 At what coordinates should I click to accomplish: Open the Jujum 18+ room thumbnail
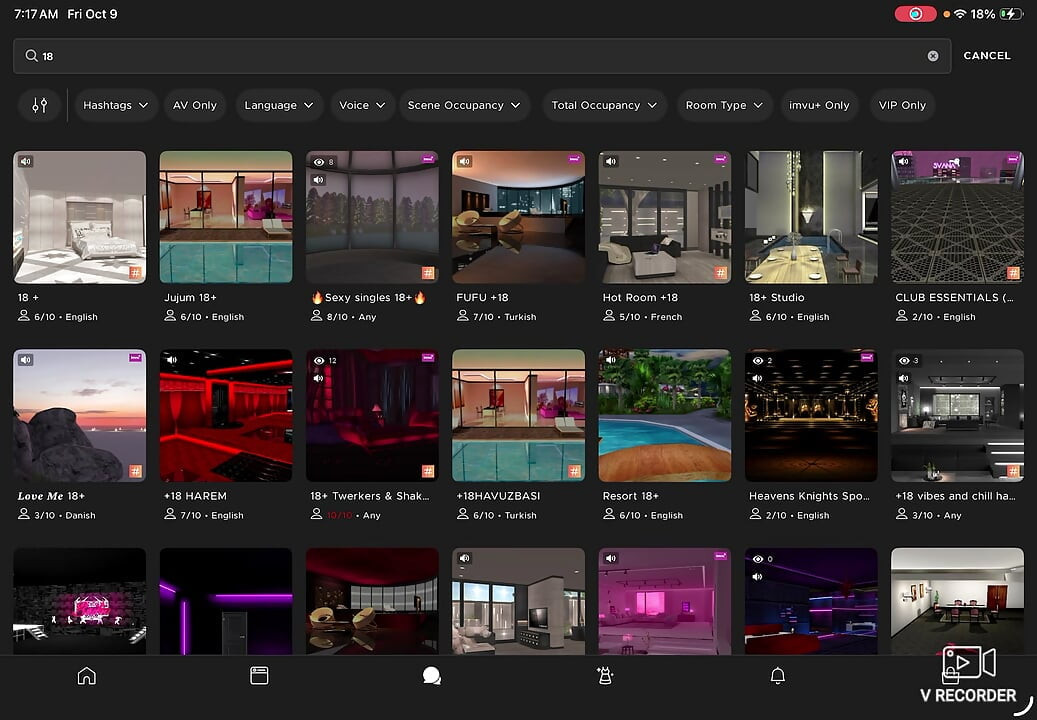(226, 217)
